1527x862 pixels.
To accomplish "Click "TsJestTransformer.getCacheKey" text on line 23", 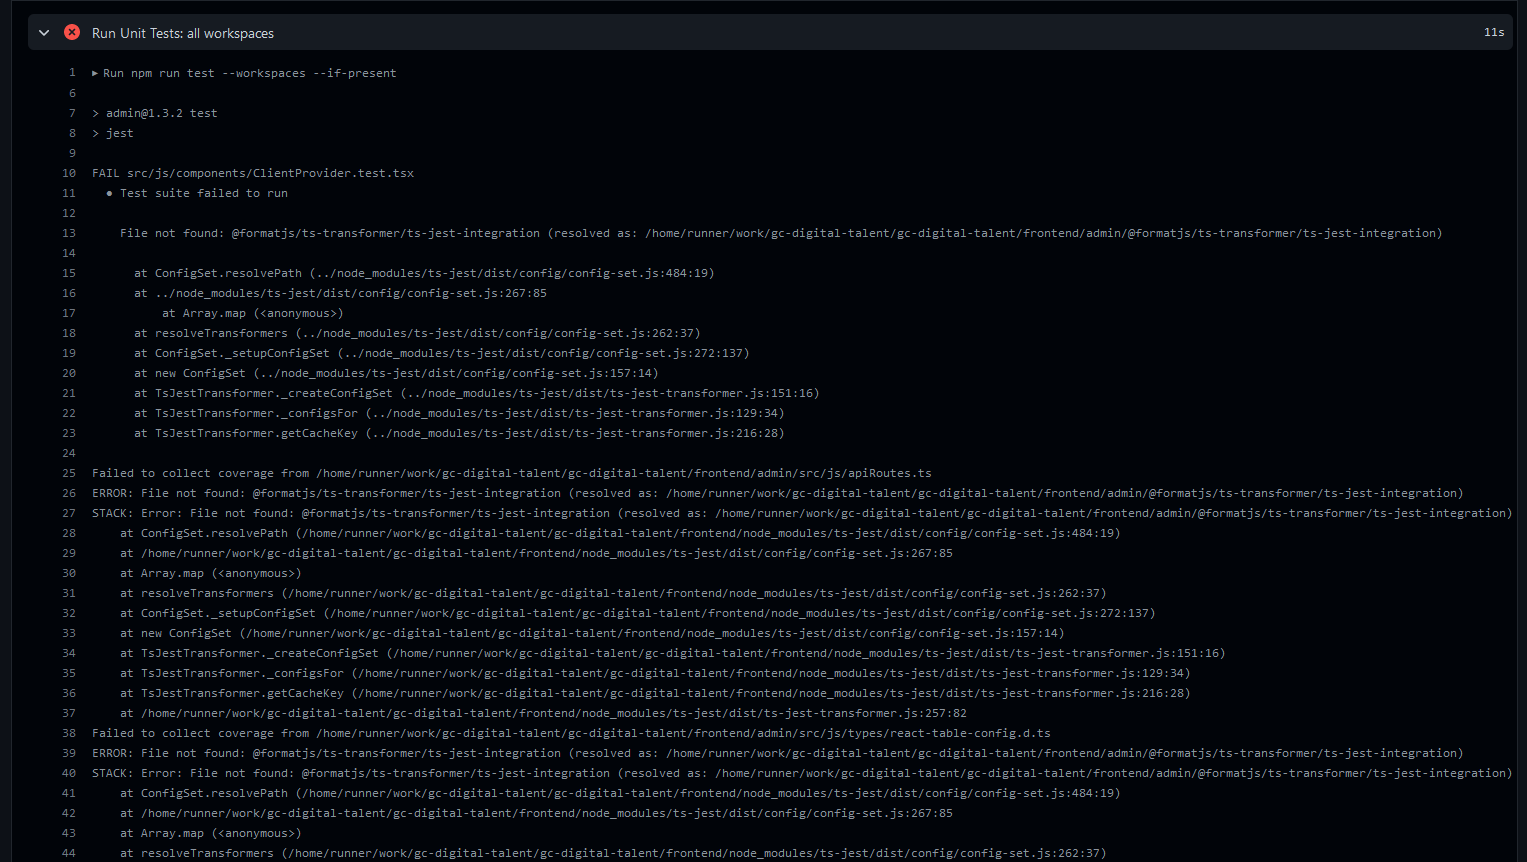I will coord(256,433).
